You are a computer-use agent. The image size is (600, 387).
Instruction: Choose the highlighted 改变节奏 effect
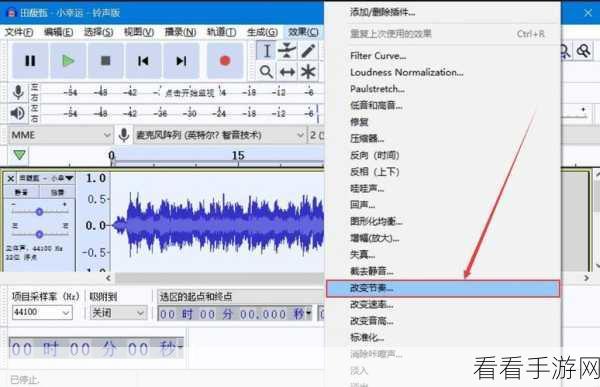pos(443,288)
